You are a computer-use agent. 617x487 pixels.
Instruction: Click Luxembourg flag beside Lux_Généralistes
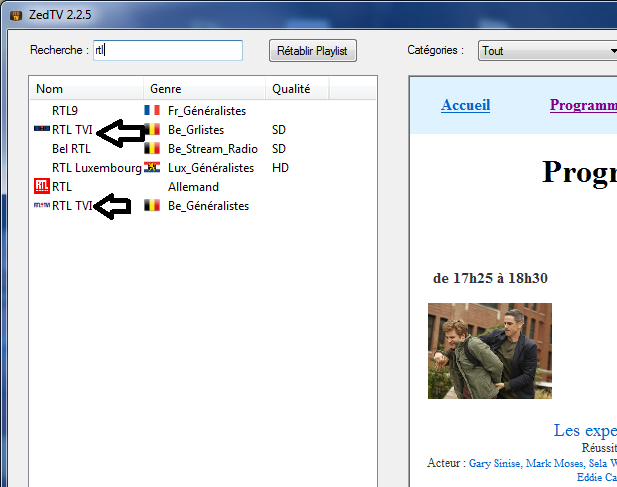point(152,167)
